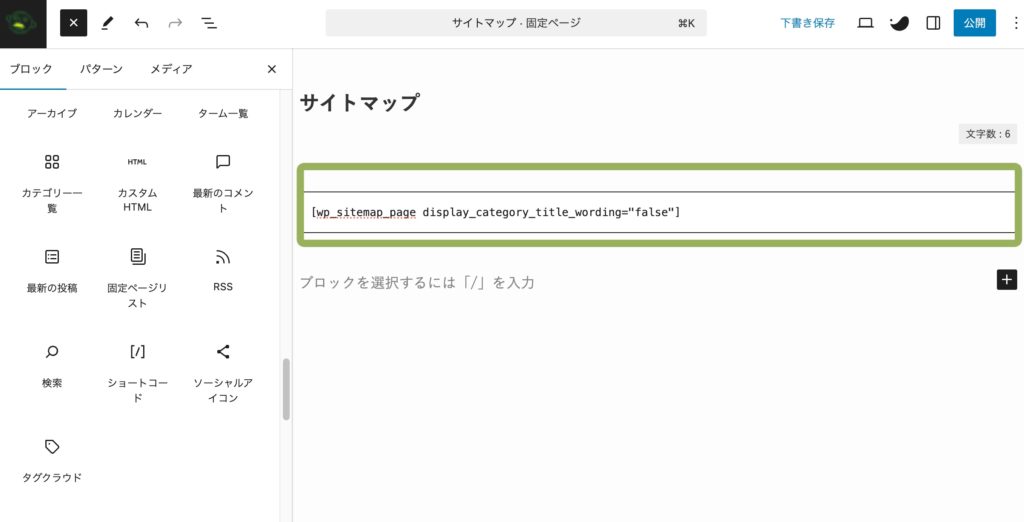Open the preview device icon
The height and width of the screenshot is (522, 1024).
[x=865, y=24]
